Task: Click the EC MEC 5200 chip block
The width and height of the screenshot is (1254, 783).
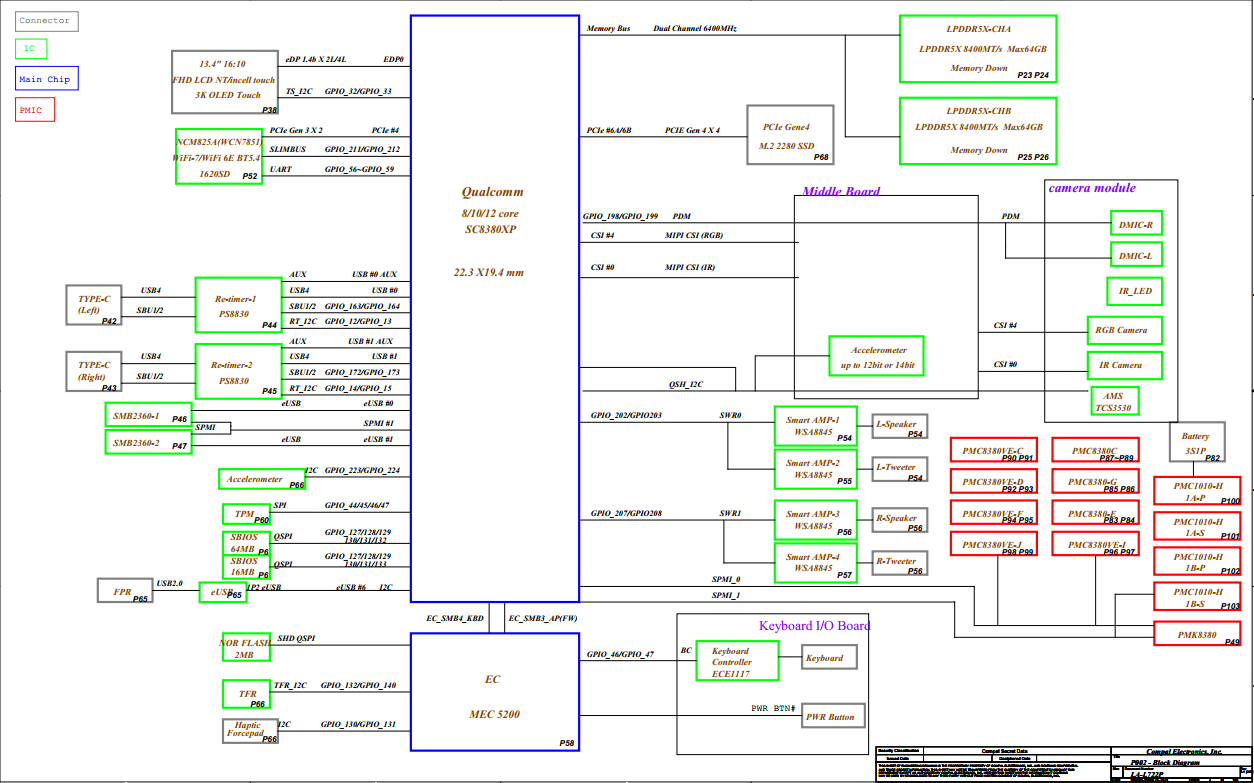Action: 494,691
